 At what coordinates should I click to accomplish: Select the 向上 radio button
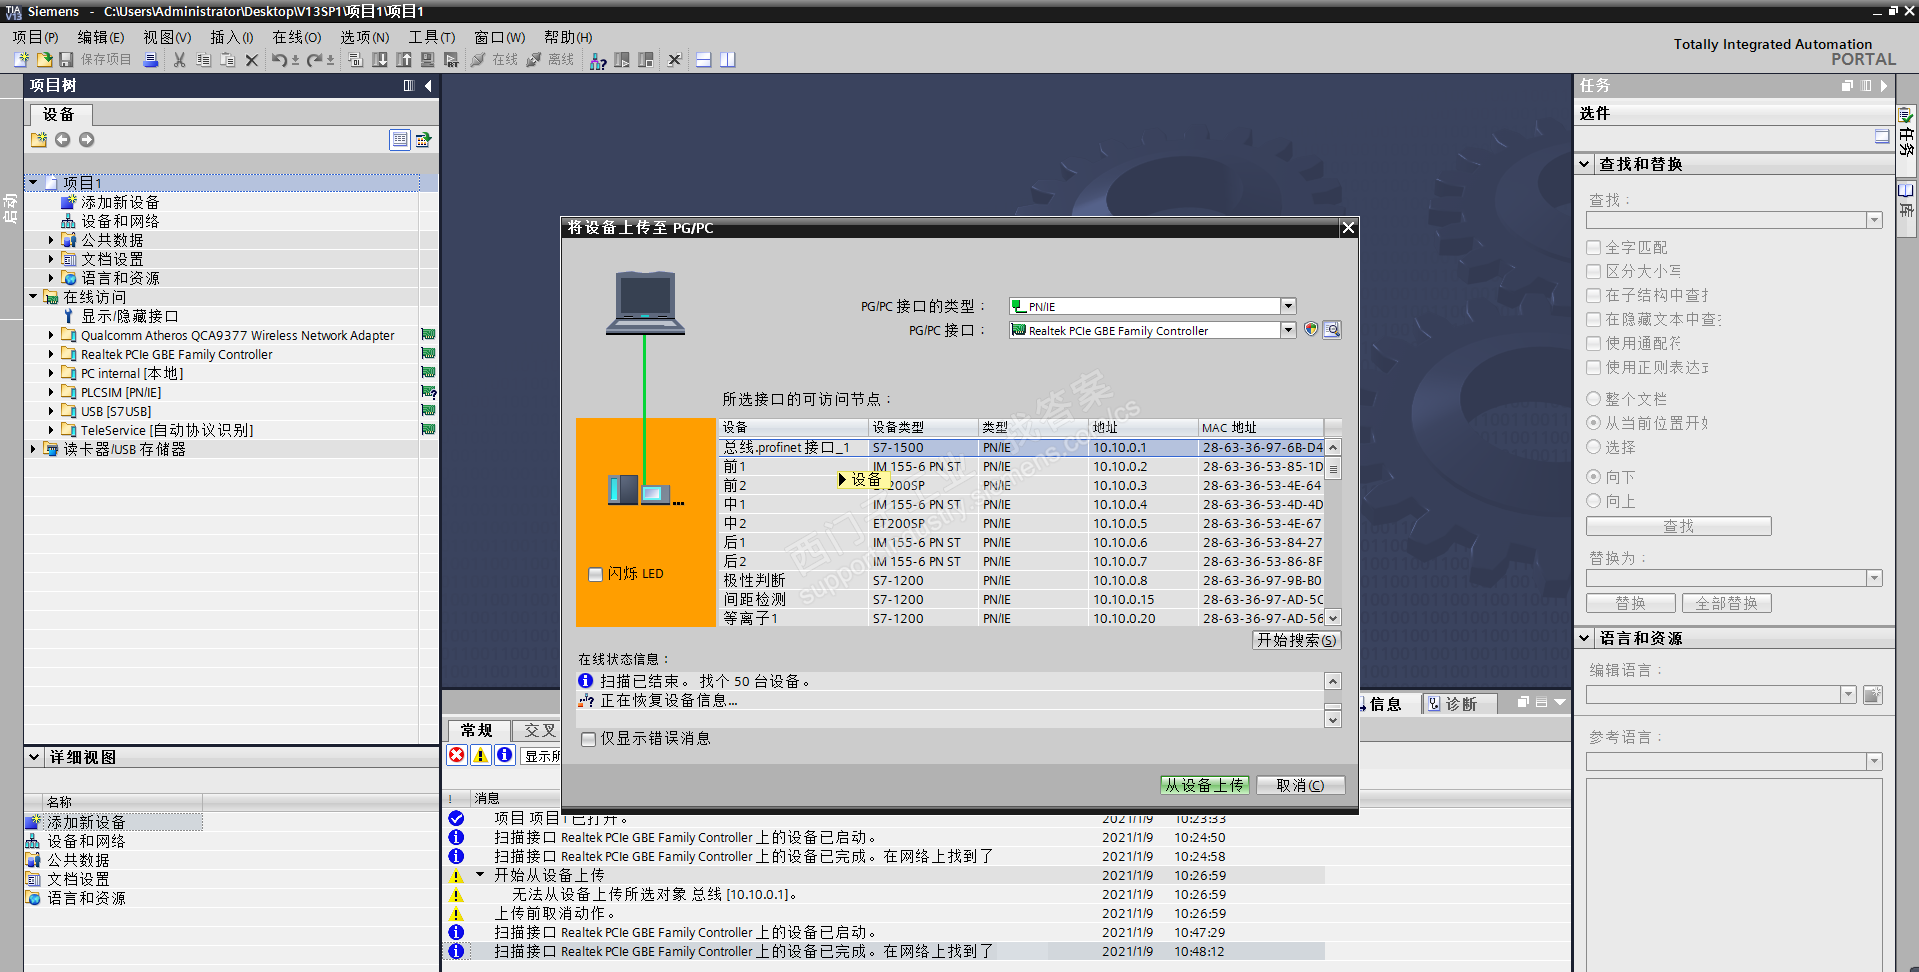click(x=1594, y=501)
